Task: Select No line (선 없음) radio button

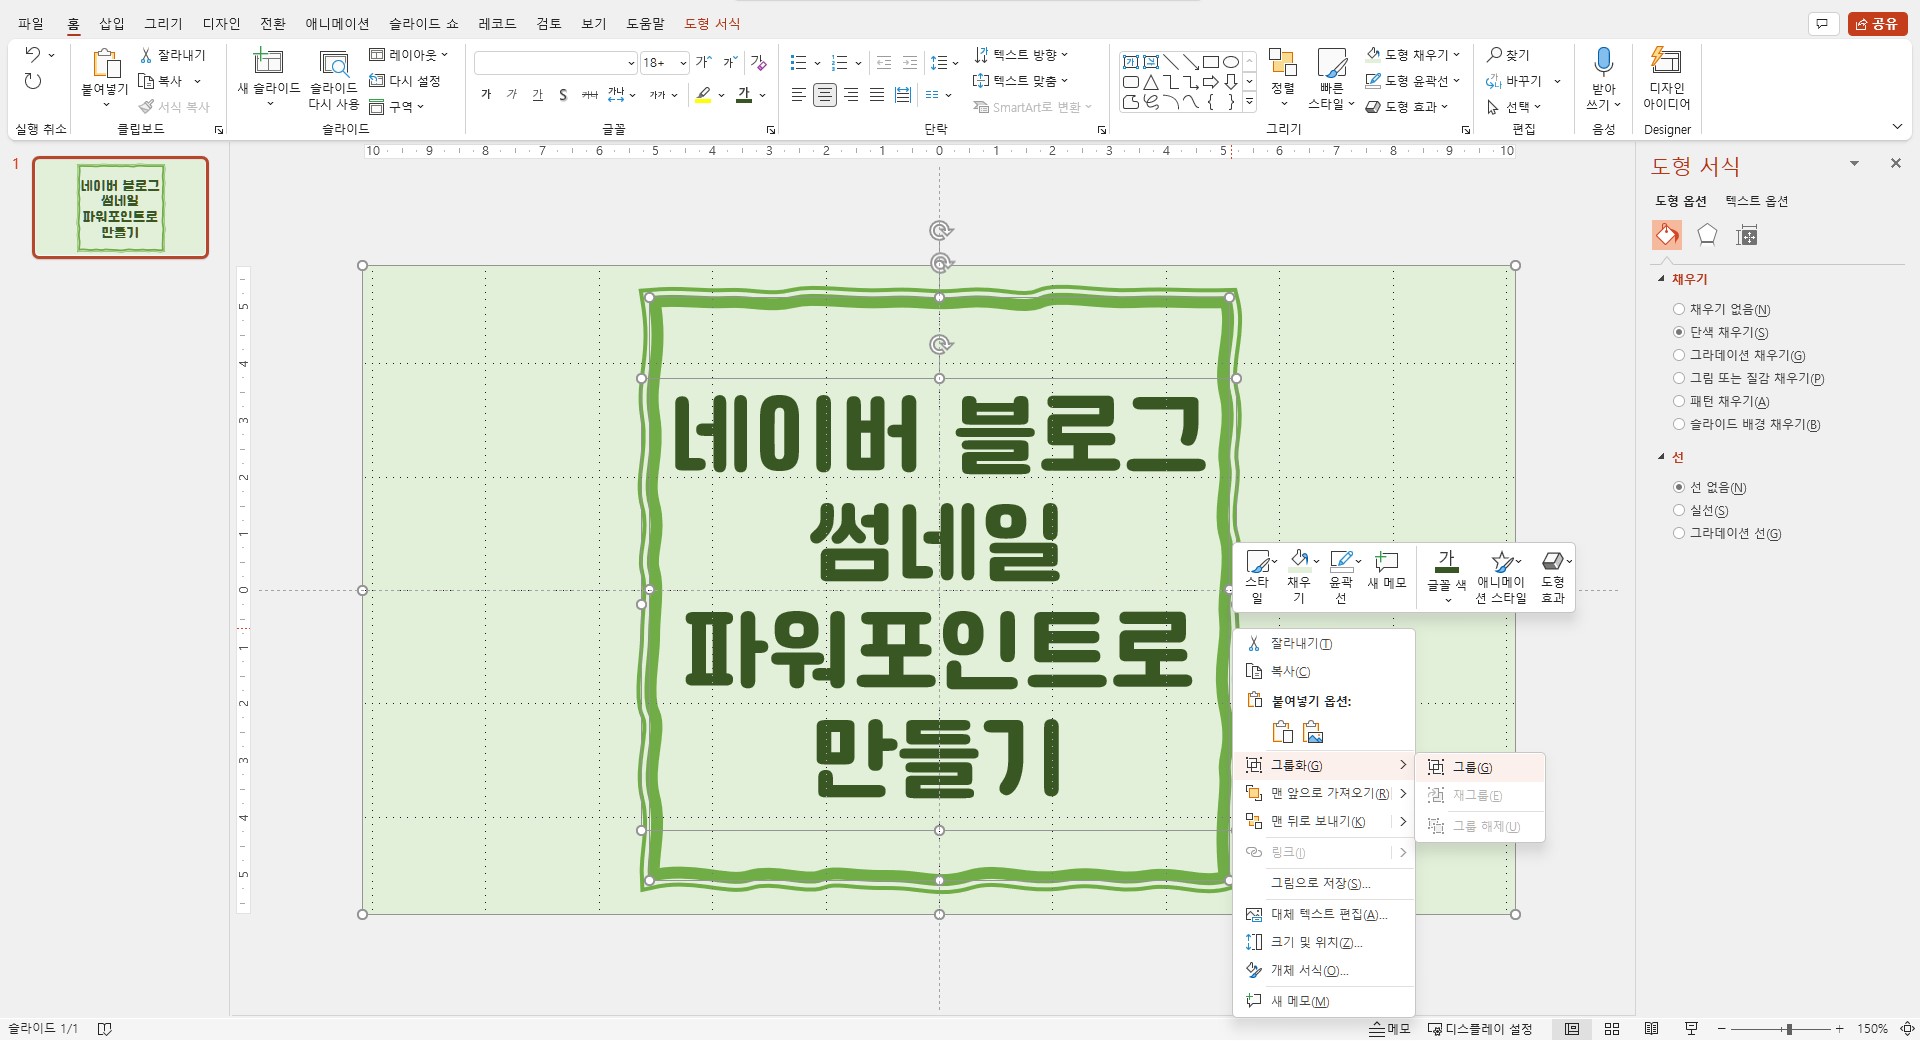Action: point(1679,487)
